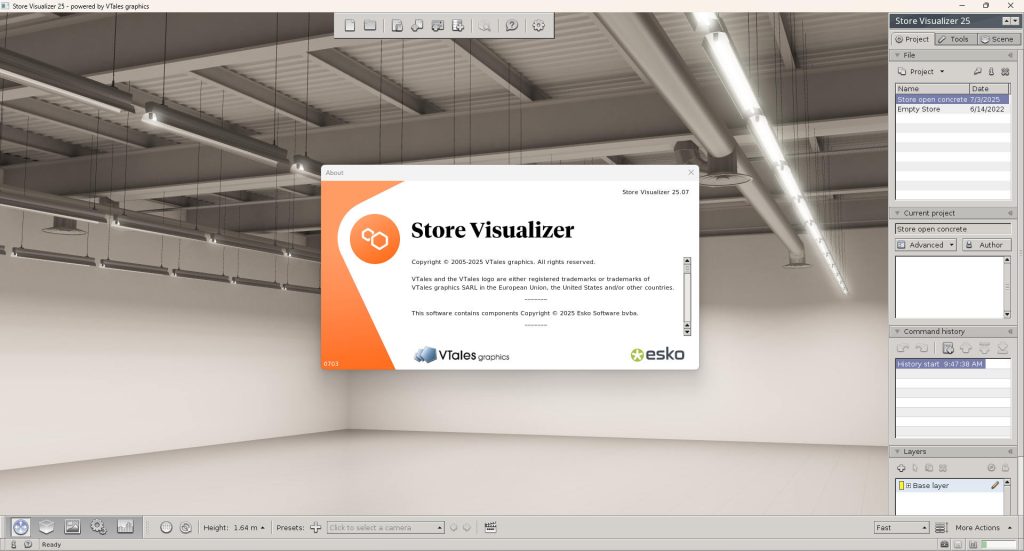Viewport: 1024px width, 551px height.
Task: Click the duplicate layer icon in Layers panel
Action: pyautogui.click(x=929, y=468)
